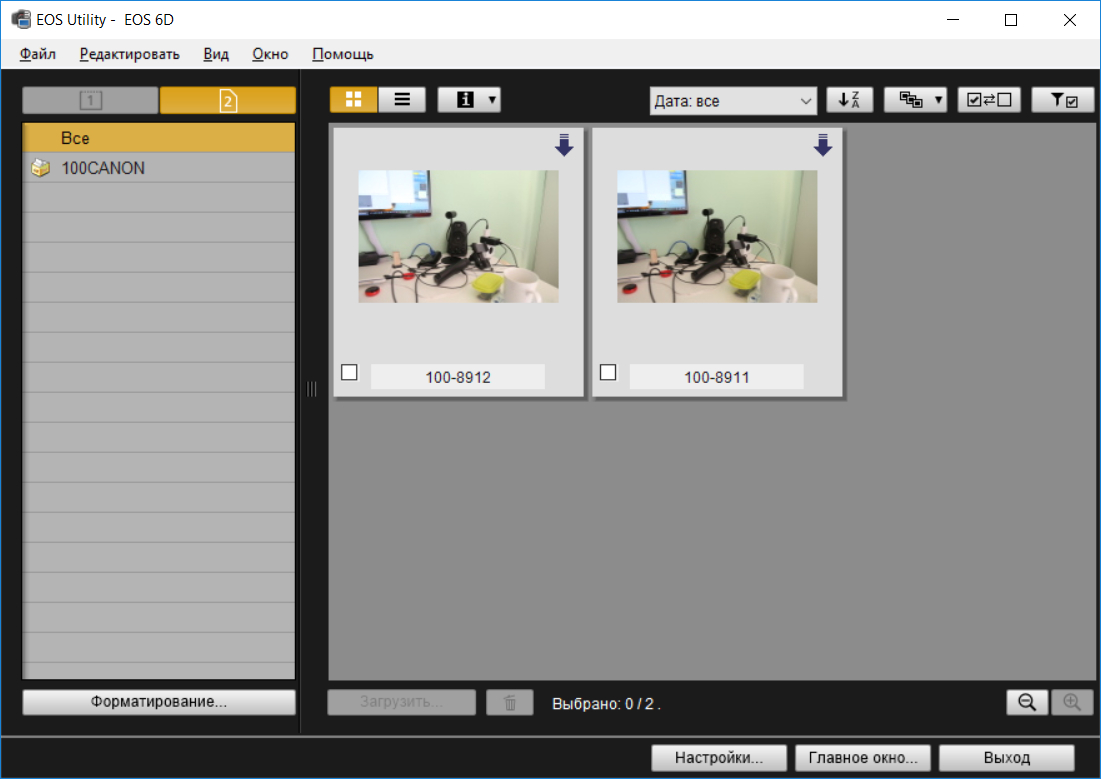Switch to list view mode

402,100
